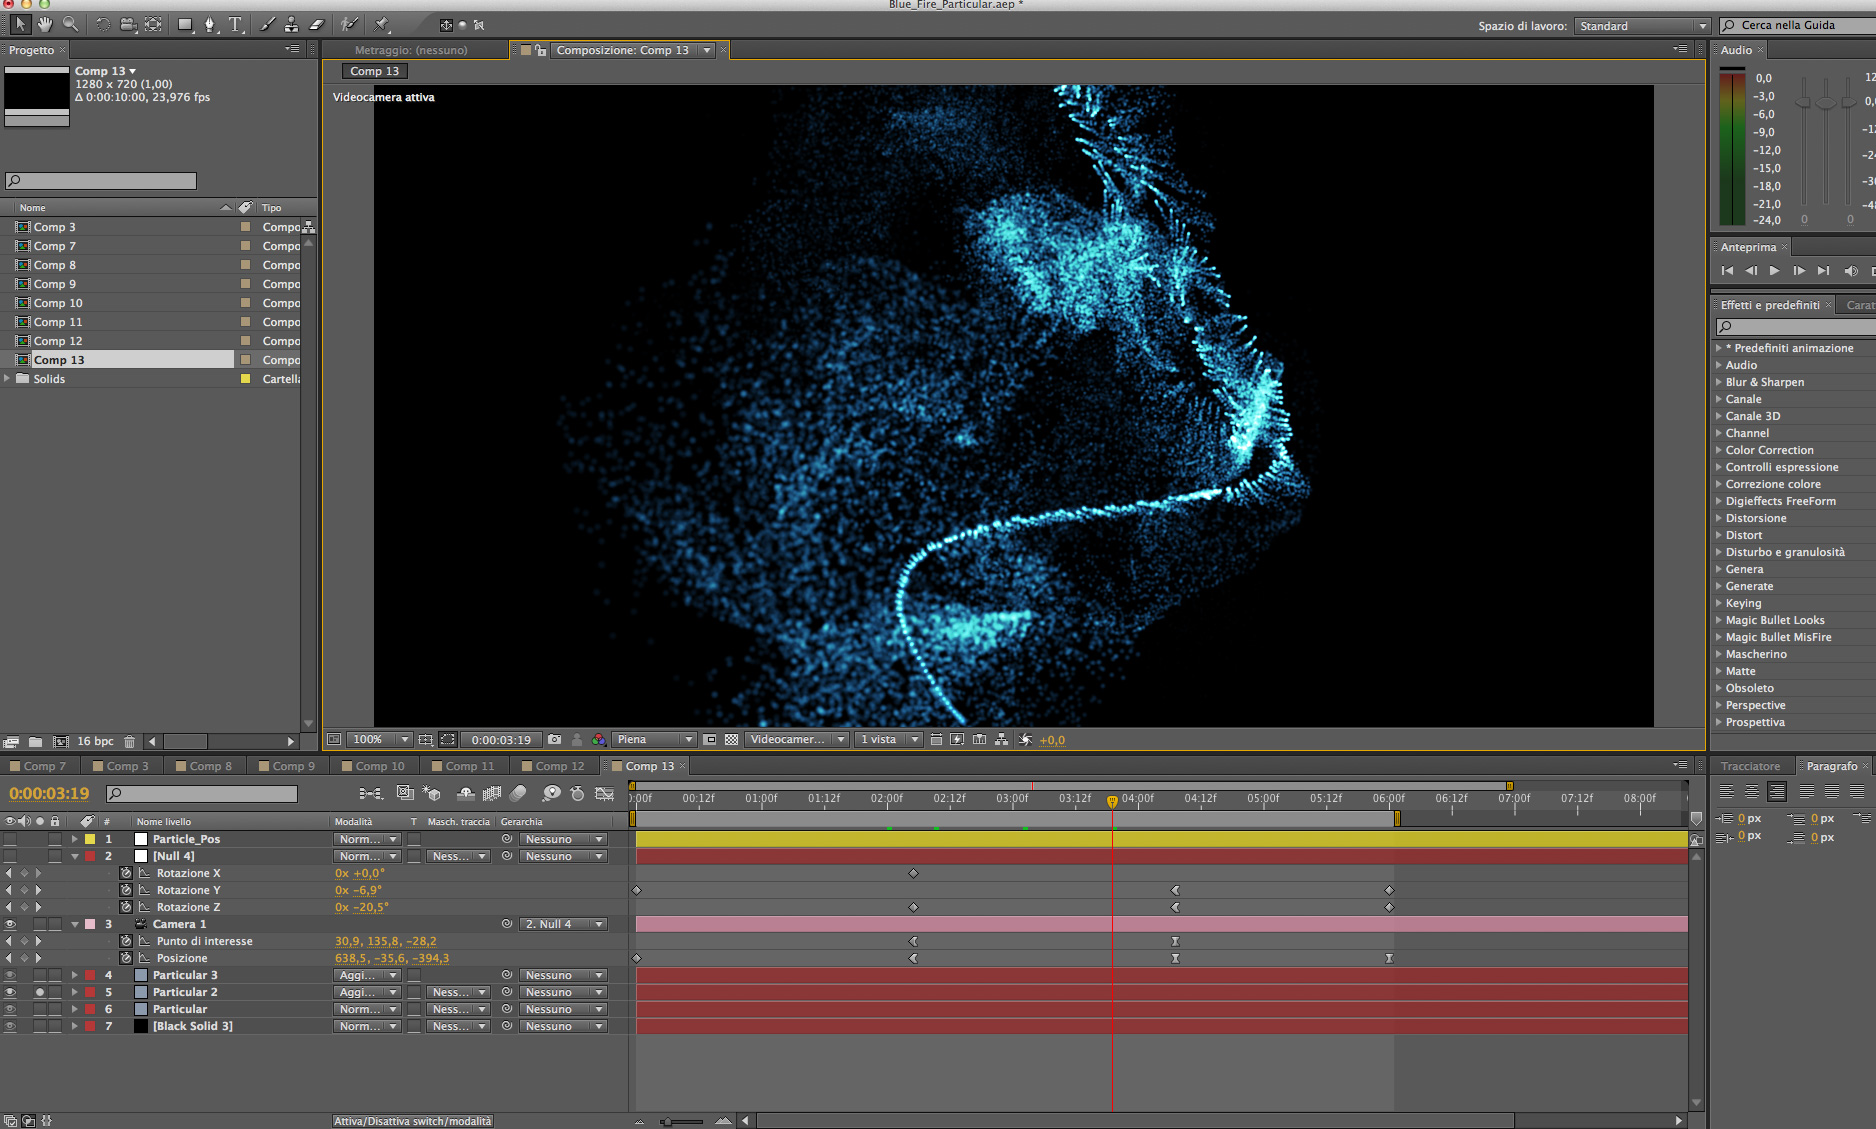
Task: Click the Attiva/Disattiva switch/modalità button
Action: pos(413,1121)
